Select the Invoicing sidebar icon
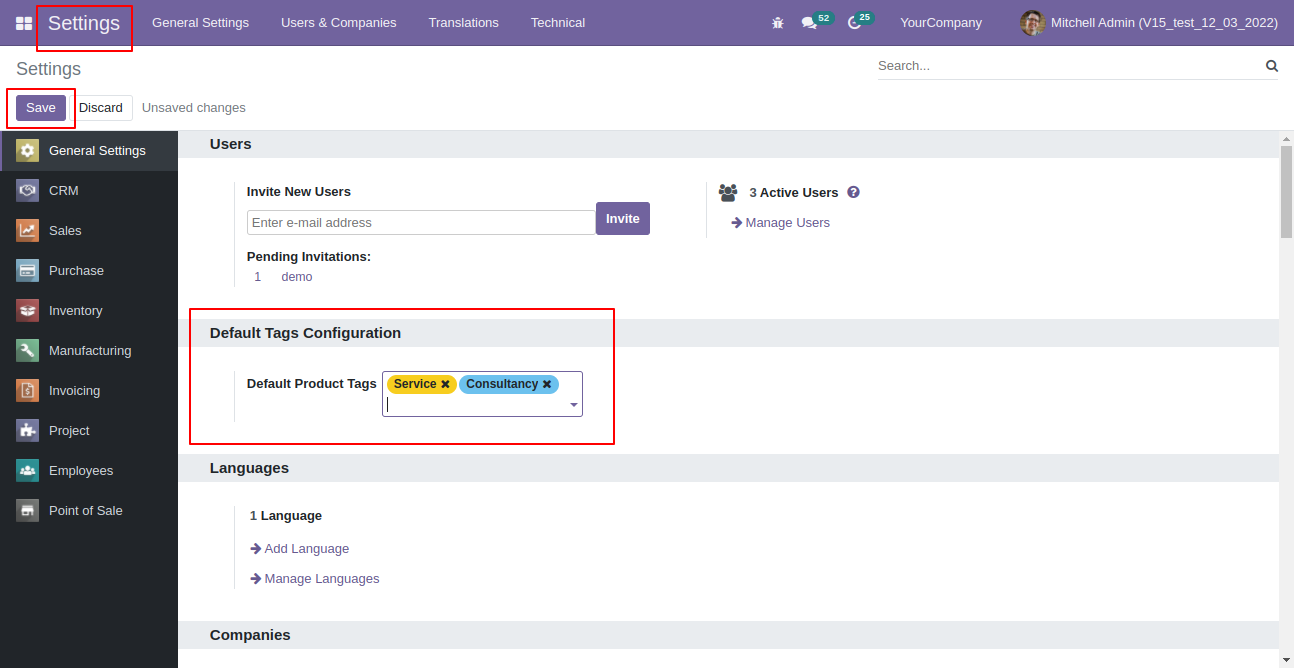Screen dimensions: 1294x668 tap(28, 390)
